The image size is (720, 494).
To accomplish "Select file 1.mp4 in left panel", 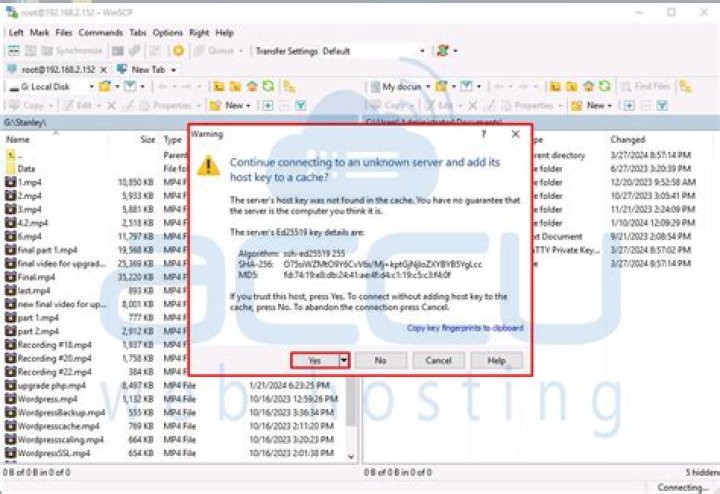I will (29, 182).
